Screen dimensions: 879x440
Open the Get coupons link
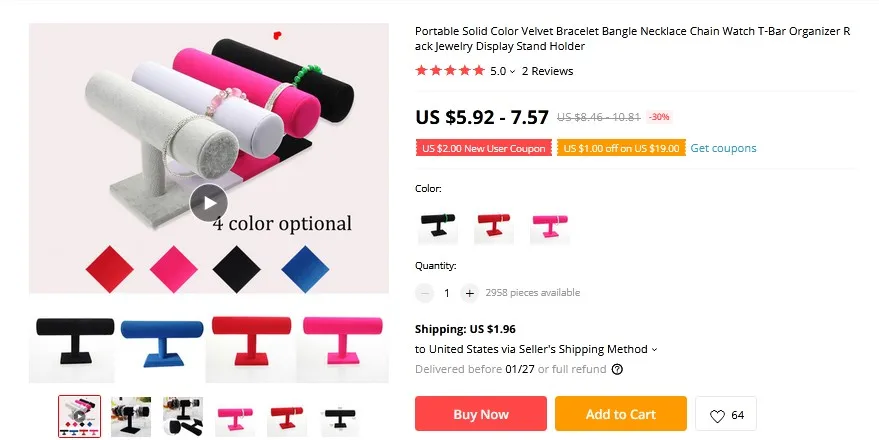(723, 148)
